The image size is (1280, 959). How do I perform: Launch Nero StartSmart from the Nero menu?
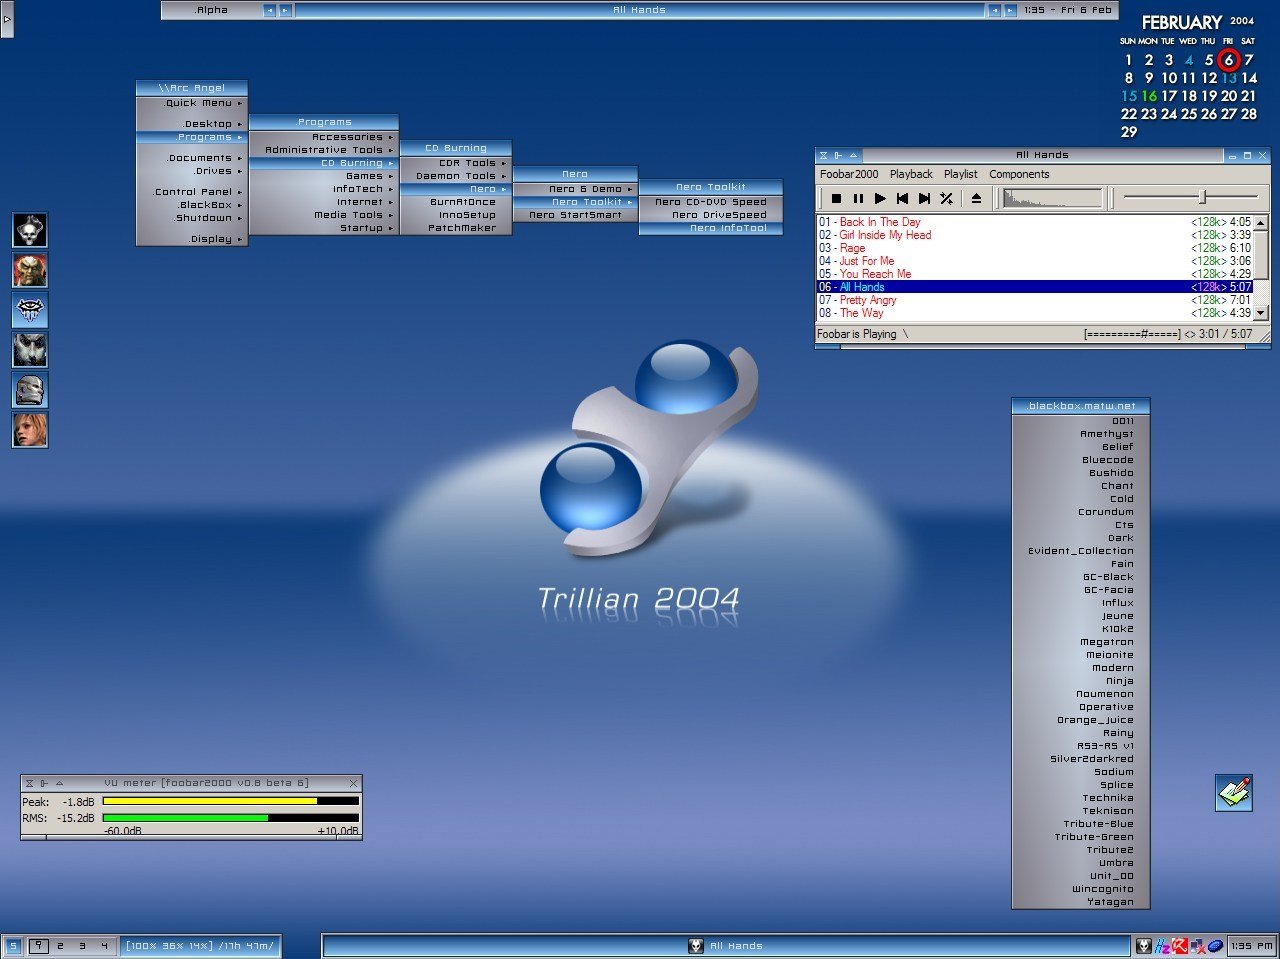click(575, 215)
